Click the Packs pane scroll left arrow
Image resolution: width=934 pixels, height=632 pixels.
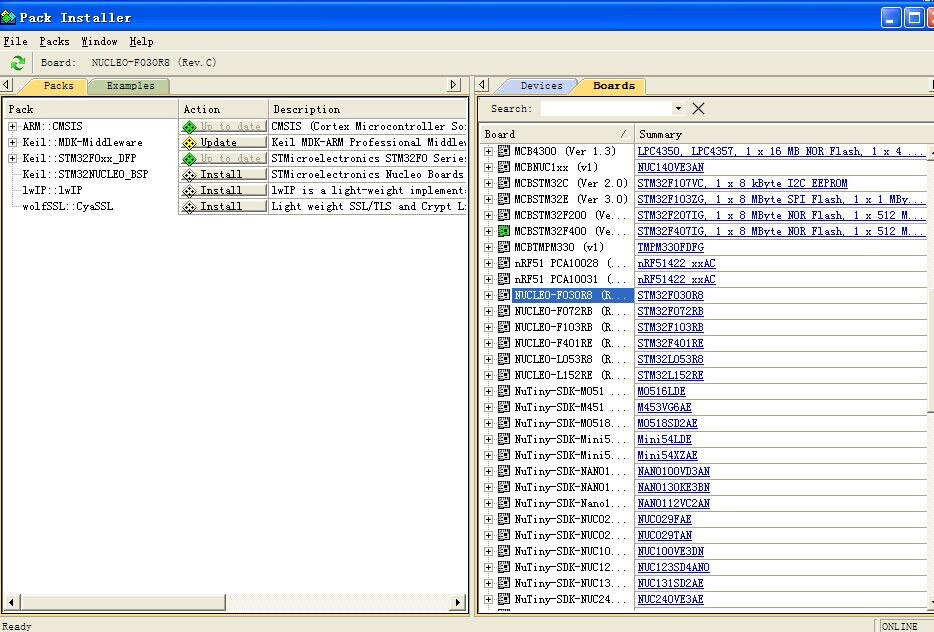(x=11, y=602)
